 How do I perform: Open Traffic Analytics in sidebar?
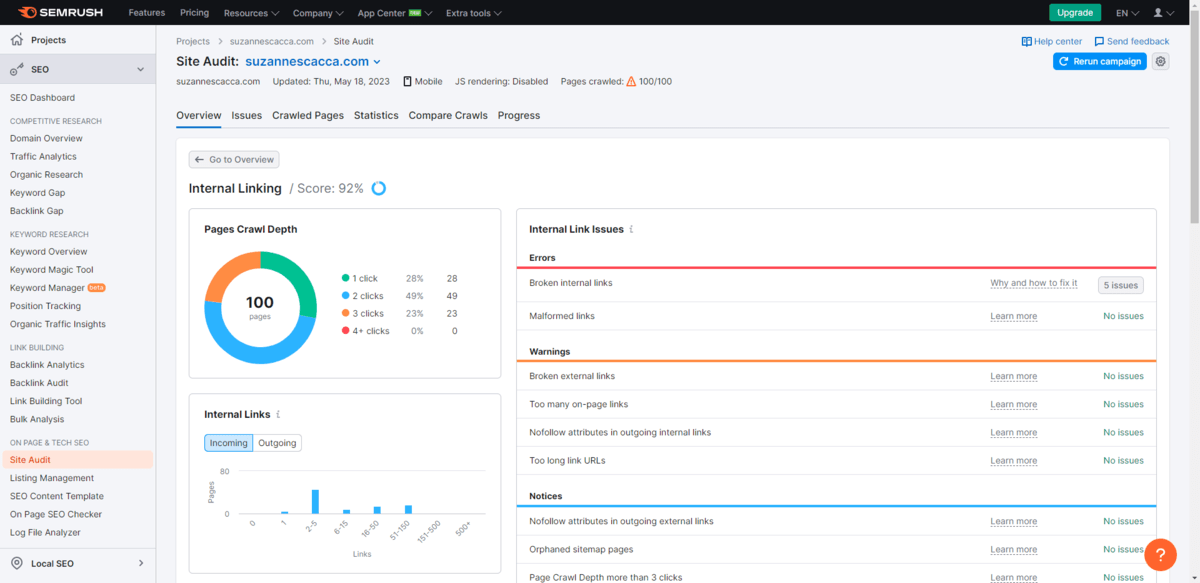pos(43,156)
